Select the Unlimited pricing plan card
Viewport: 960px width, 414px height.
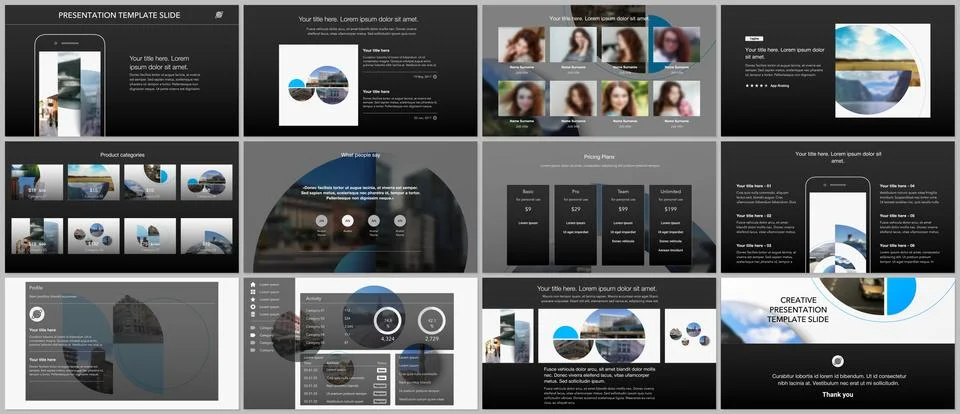pyautogui.click(x=670, y=225)
